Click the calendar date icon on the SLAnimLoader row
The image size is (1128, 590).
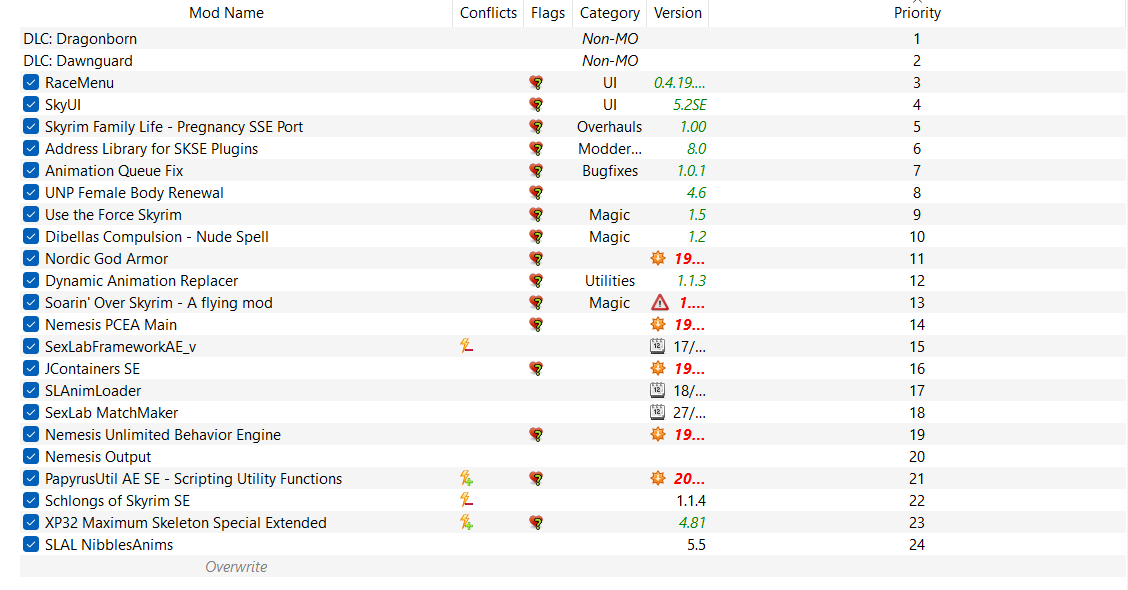tap(658, 391)
